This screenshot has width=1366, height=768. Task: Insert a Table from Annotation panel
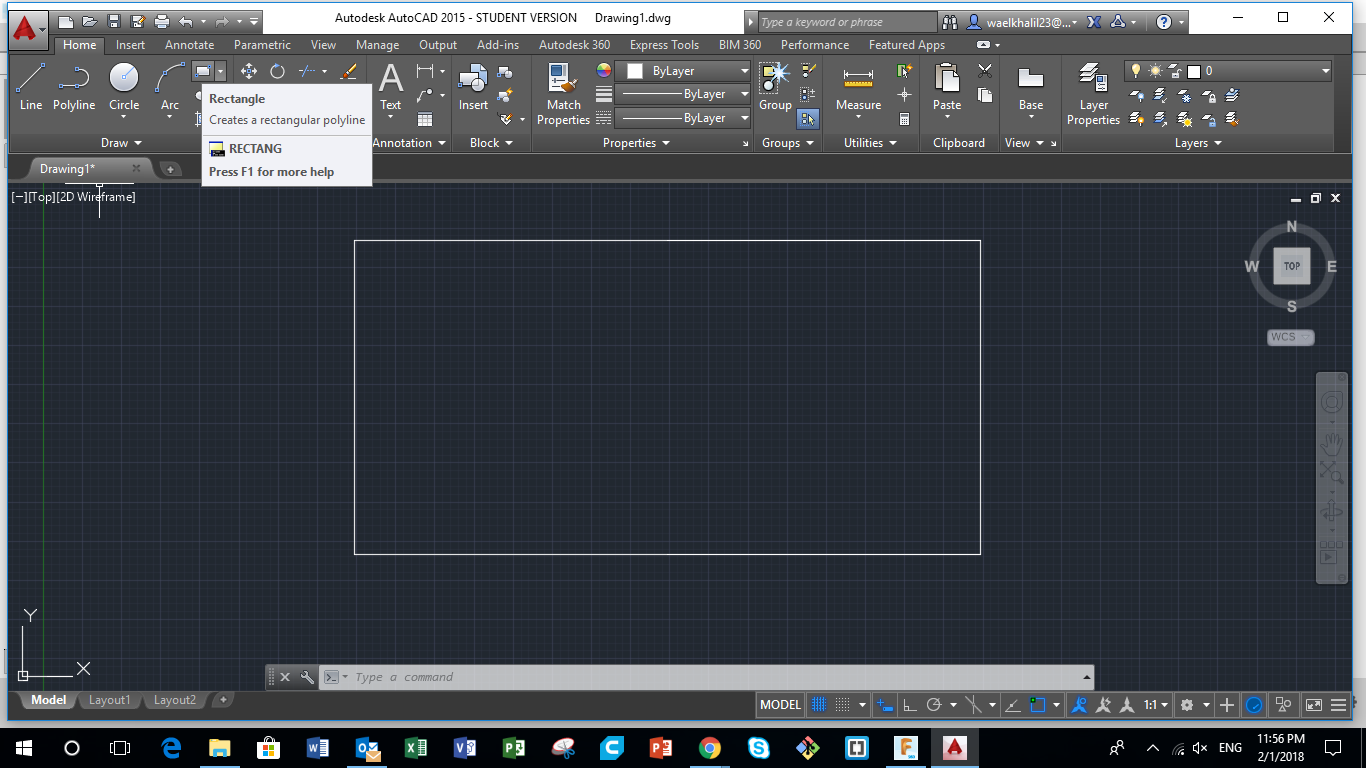[425, 119]
